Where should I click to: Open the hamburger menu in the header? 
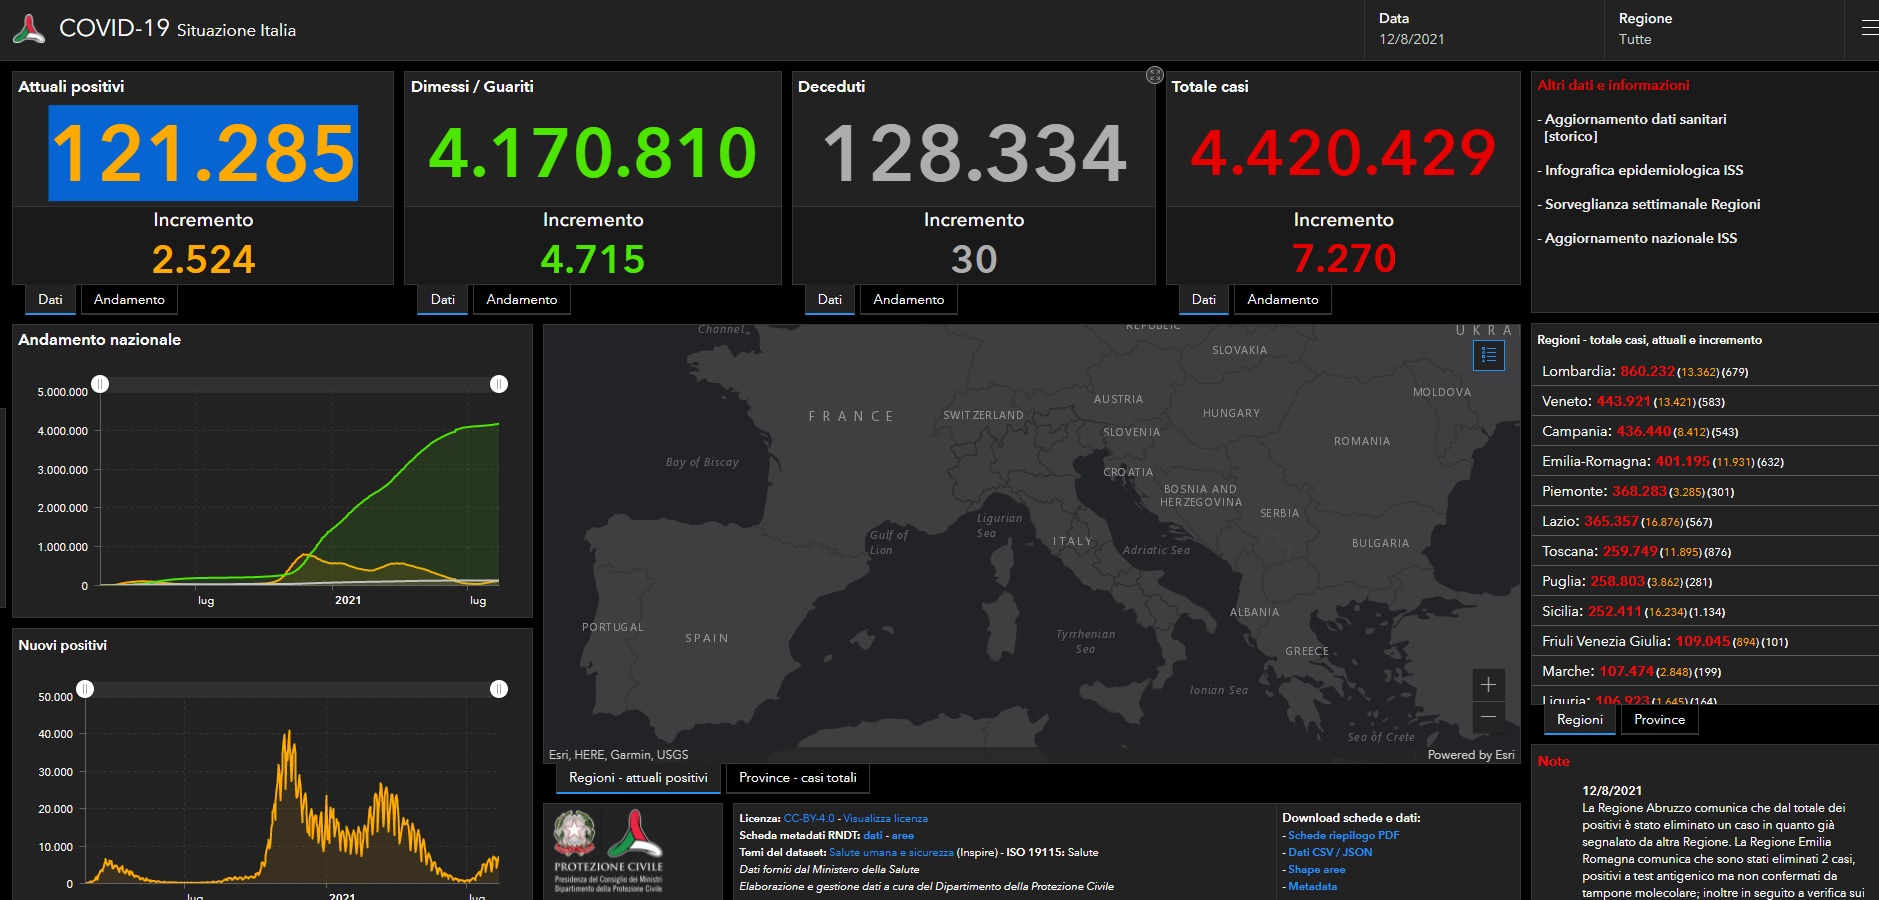click(1868, 29)
